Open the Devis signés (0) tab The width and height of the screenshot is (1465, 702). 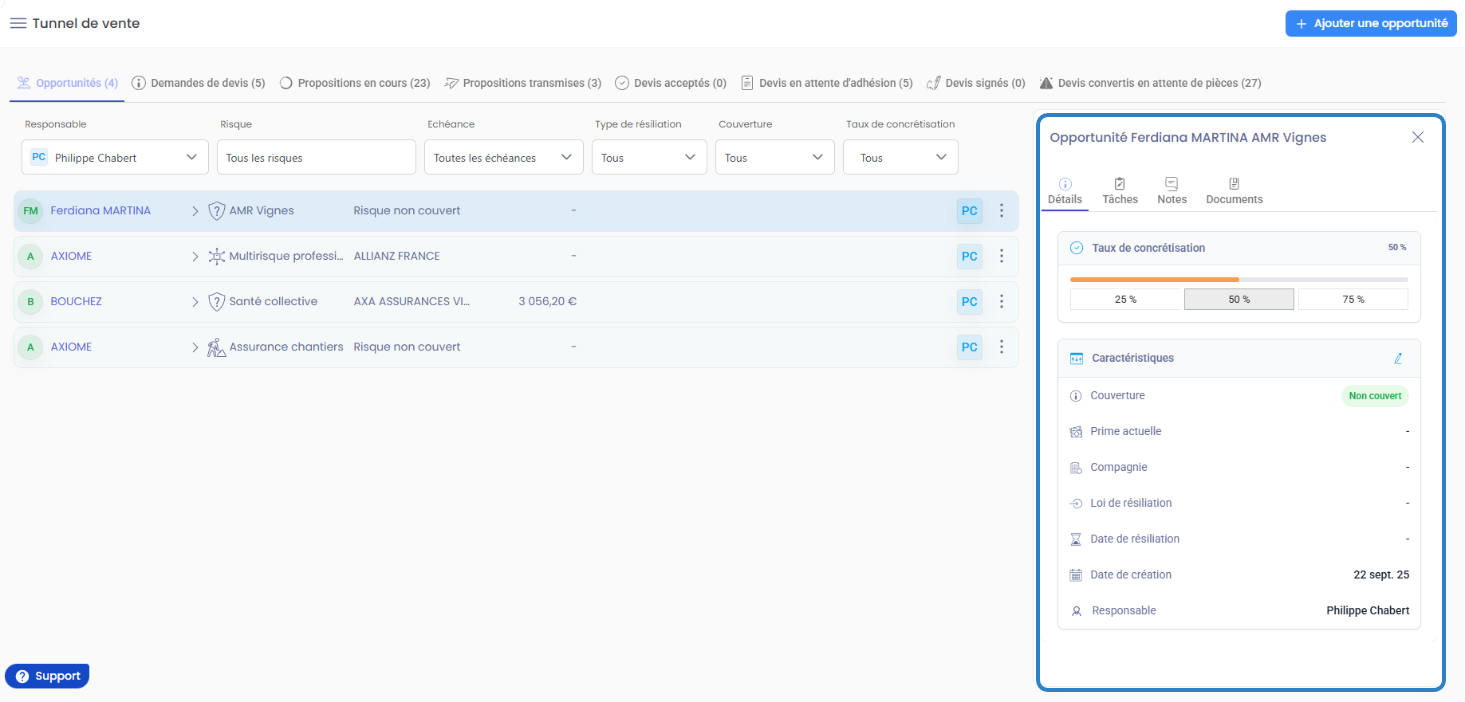tap(976, 83)
